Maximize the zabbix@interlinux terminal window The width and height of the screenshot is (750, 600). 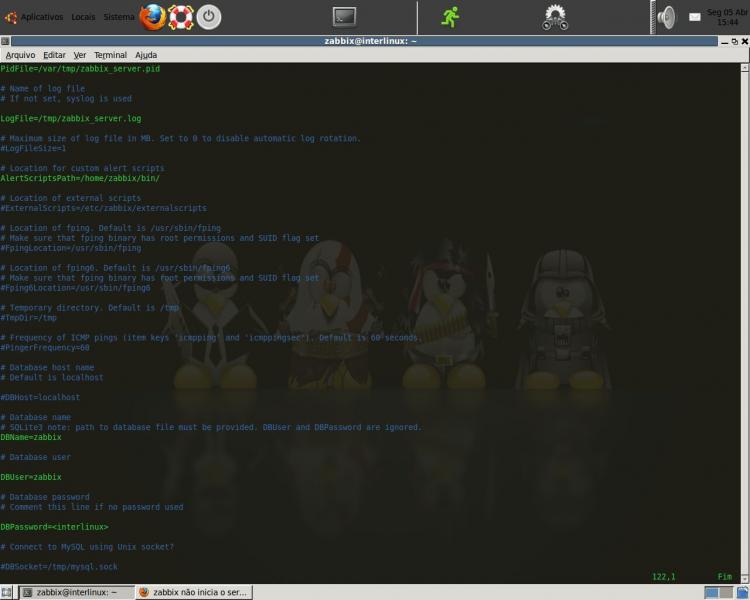[x=735, y=42]
